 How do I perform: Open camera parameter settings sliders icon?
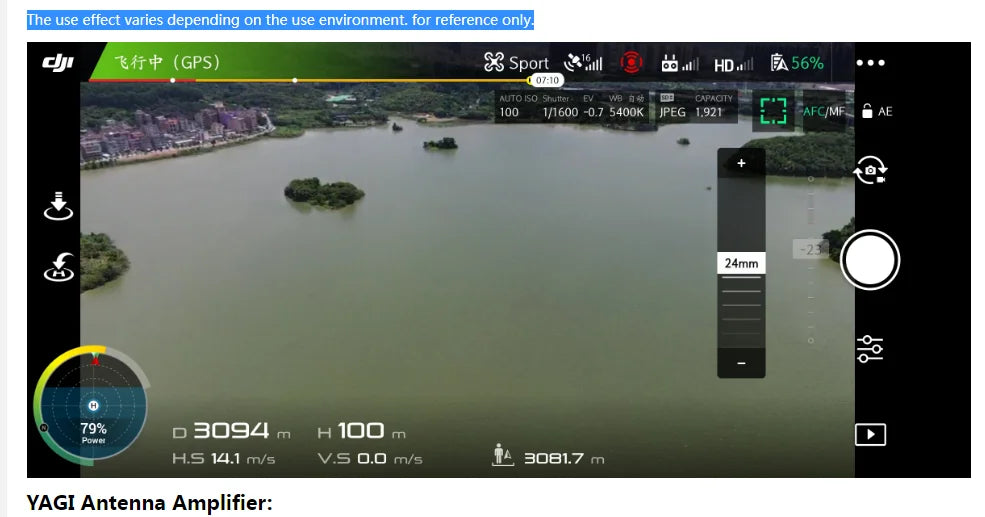coord(870,348)
